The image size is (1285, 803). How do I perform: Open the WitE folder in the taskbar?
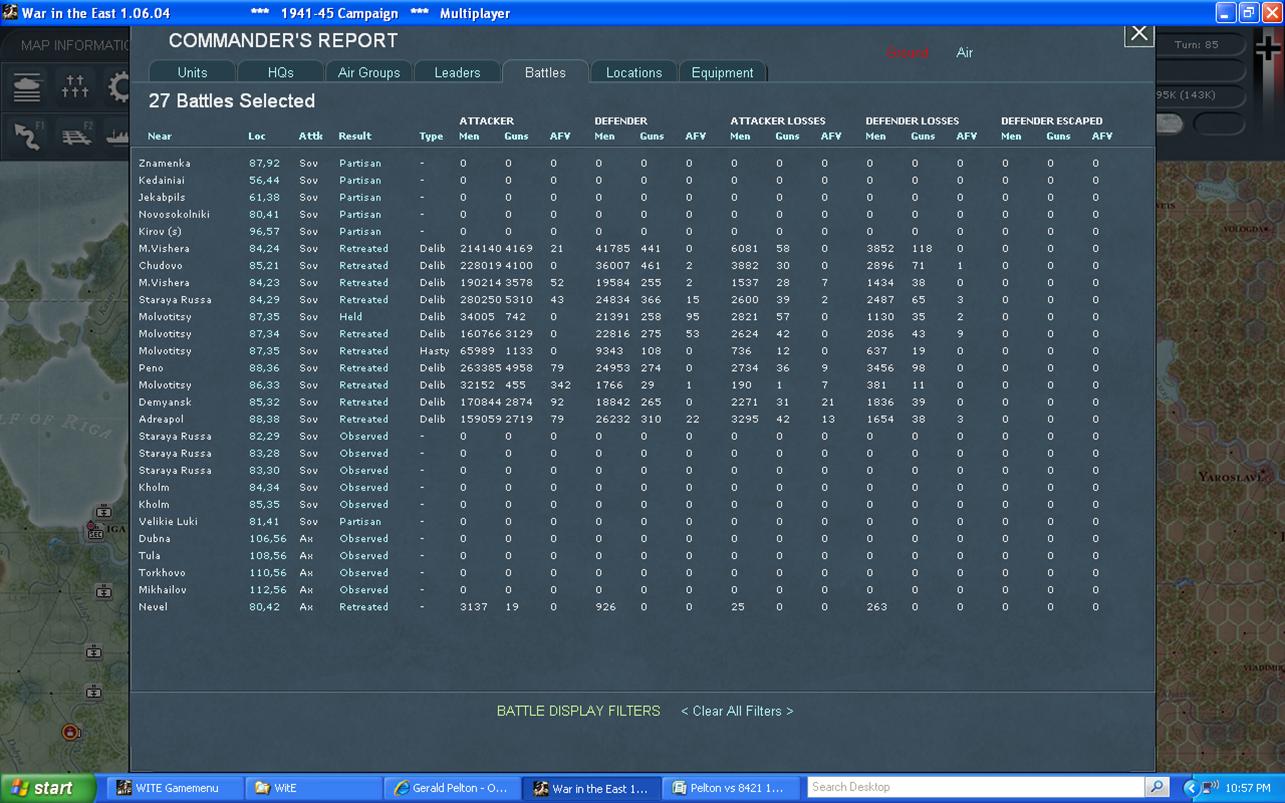313,788
